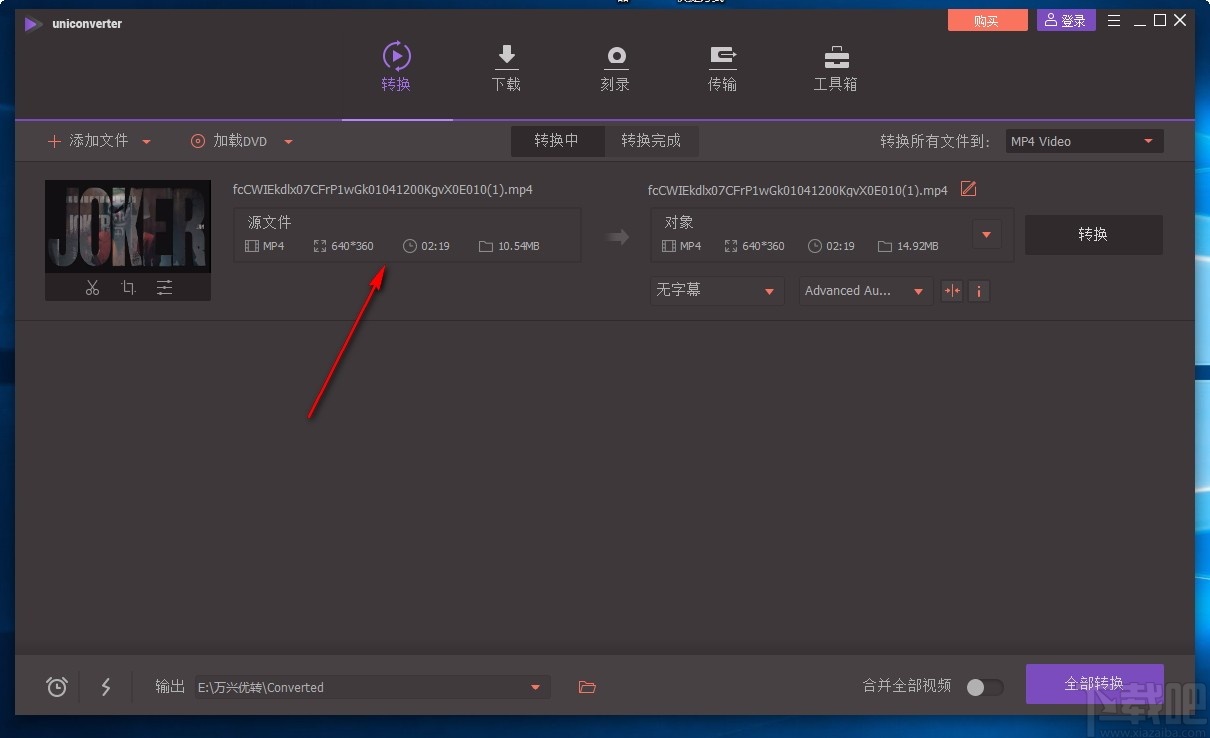Open the output folder icon
Image resolution: width=1210 pixels, height=738 pixels.
click(x=587, y=687)
